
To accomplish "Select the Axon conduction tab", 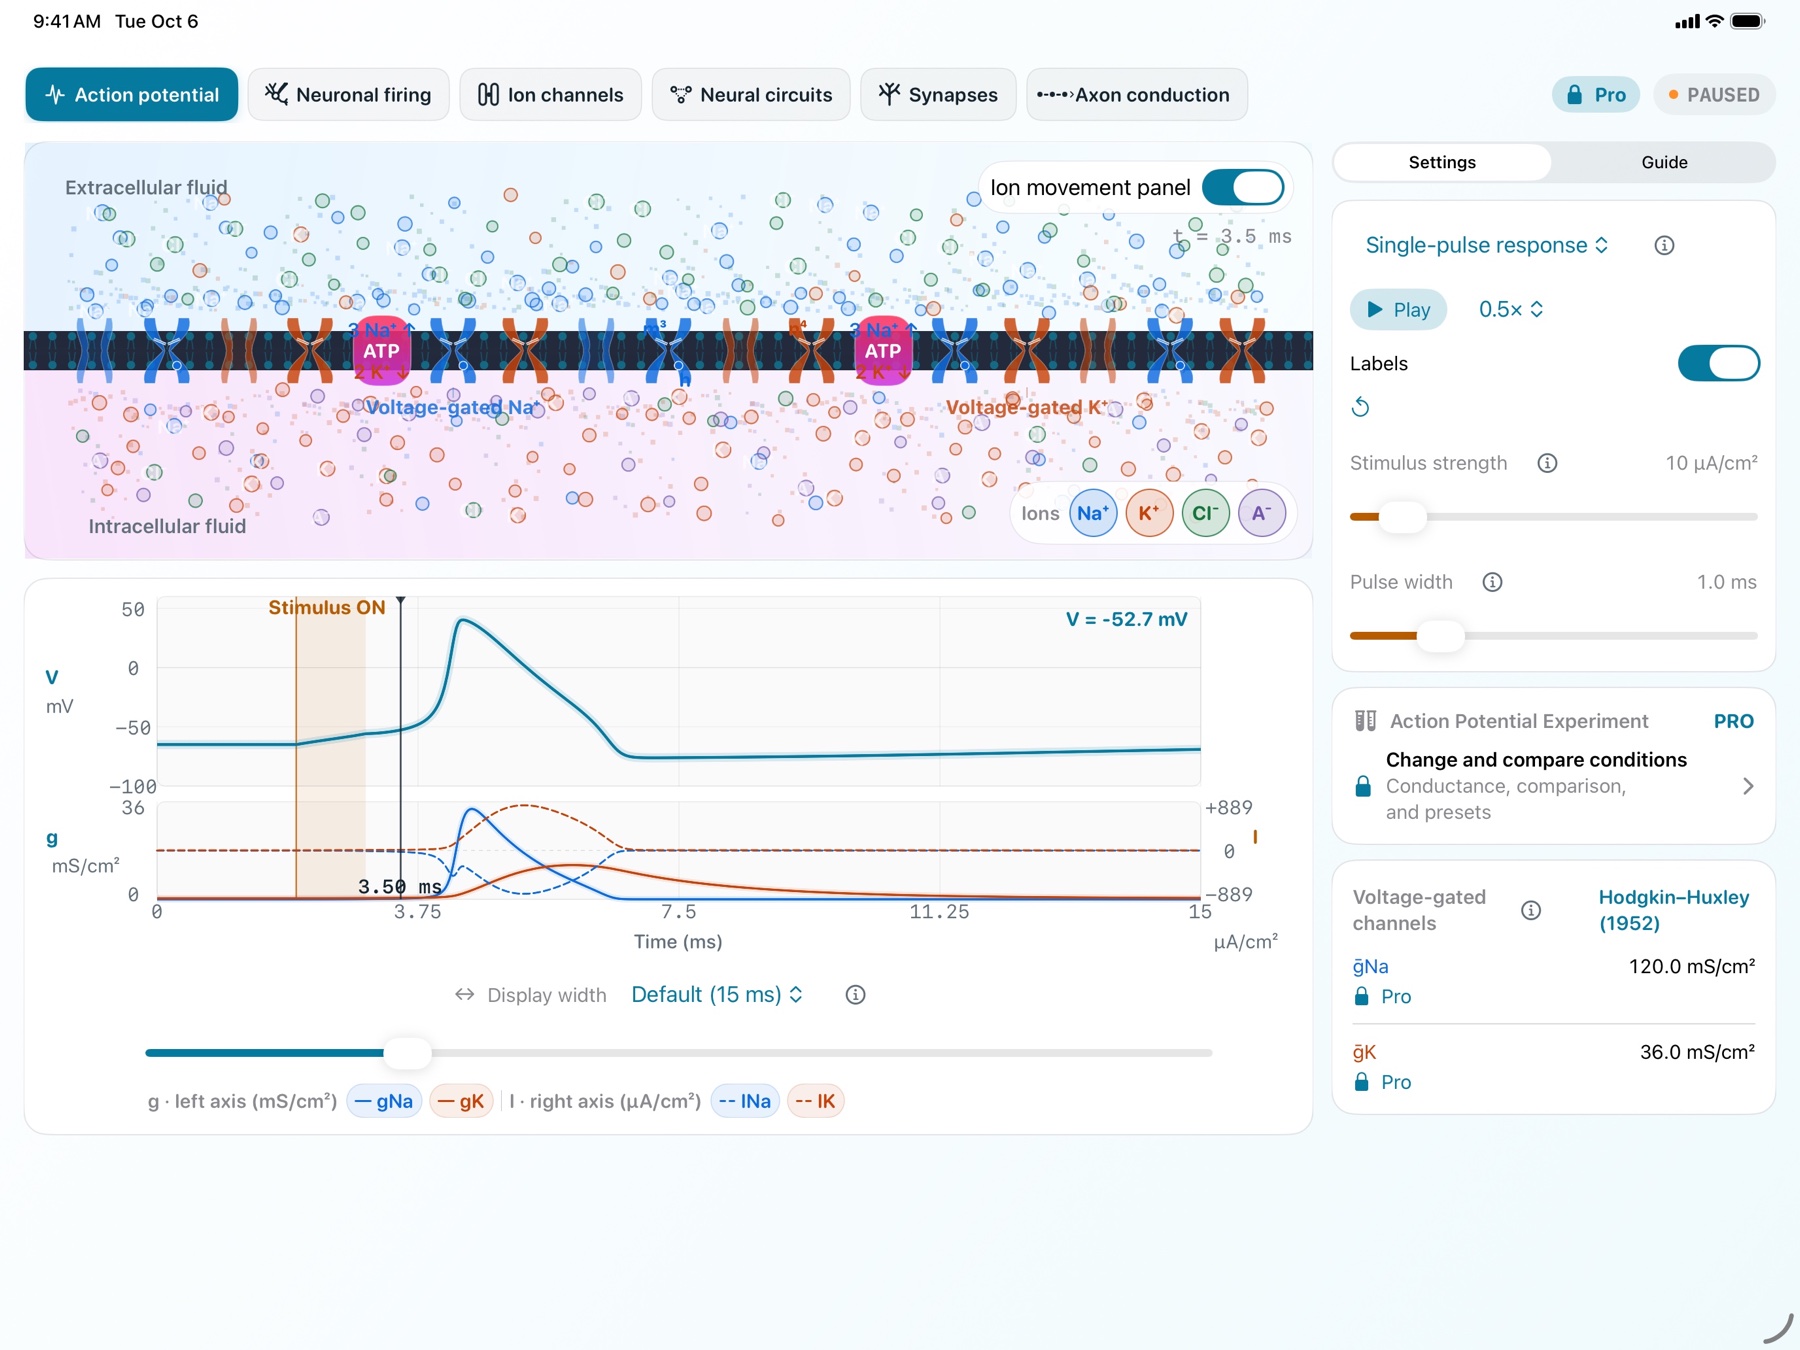I will point(1137,95).
